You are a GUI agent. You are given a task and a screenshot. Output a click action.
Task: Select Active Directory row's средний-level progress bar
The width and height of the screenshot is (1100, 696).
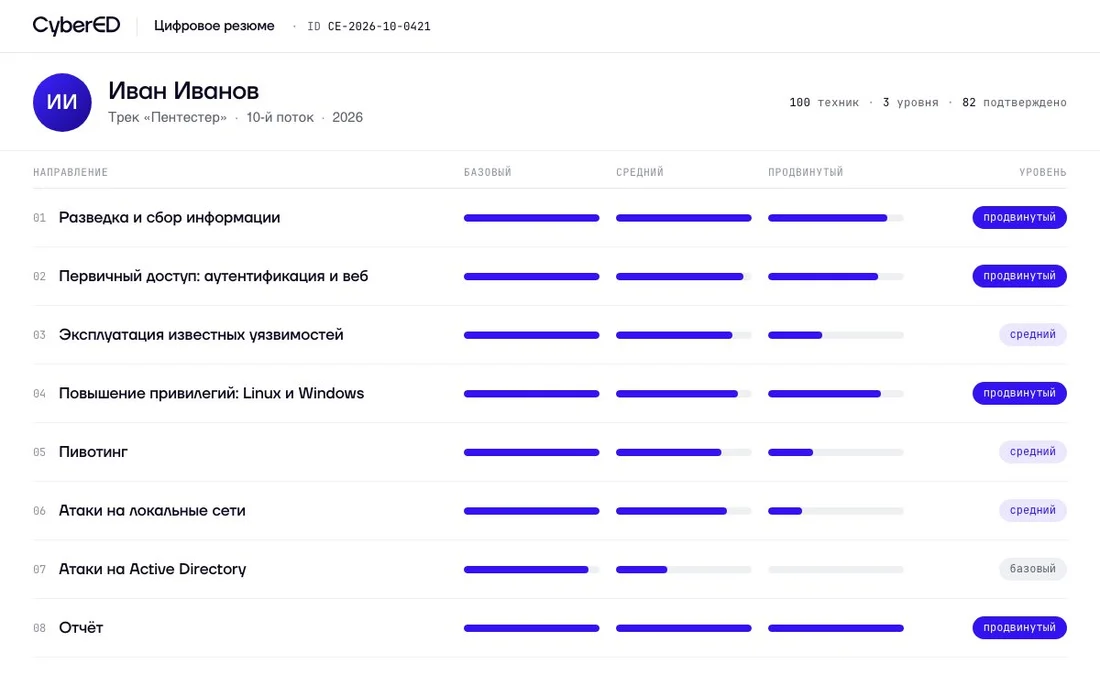click(683, 570)
